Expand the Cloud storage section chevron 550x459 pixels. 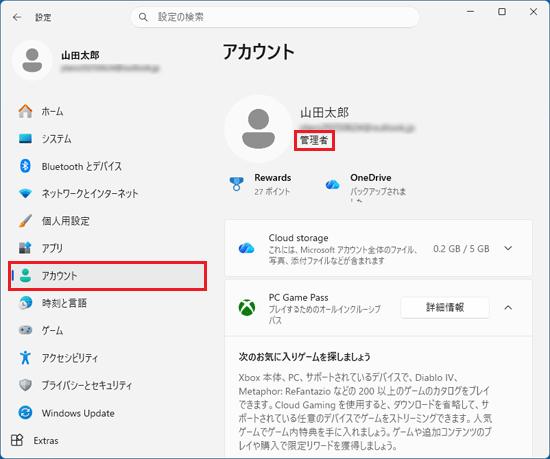508,248
